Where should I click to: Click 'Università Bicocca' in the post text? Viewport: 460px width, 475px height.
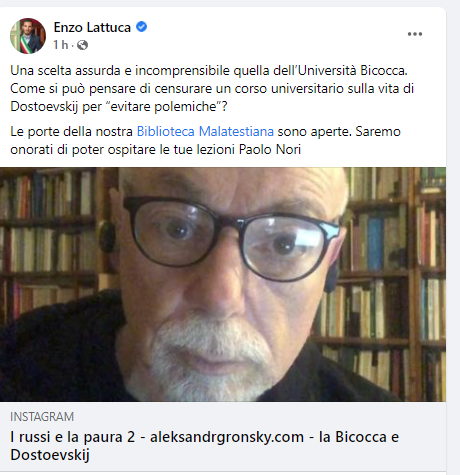[352, 71]
